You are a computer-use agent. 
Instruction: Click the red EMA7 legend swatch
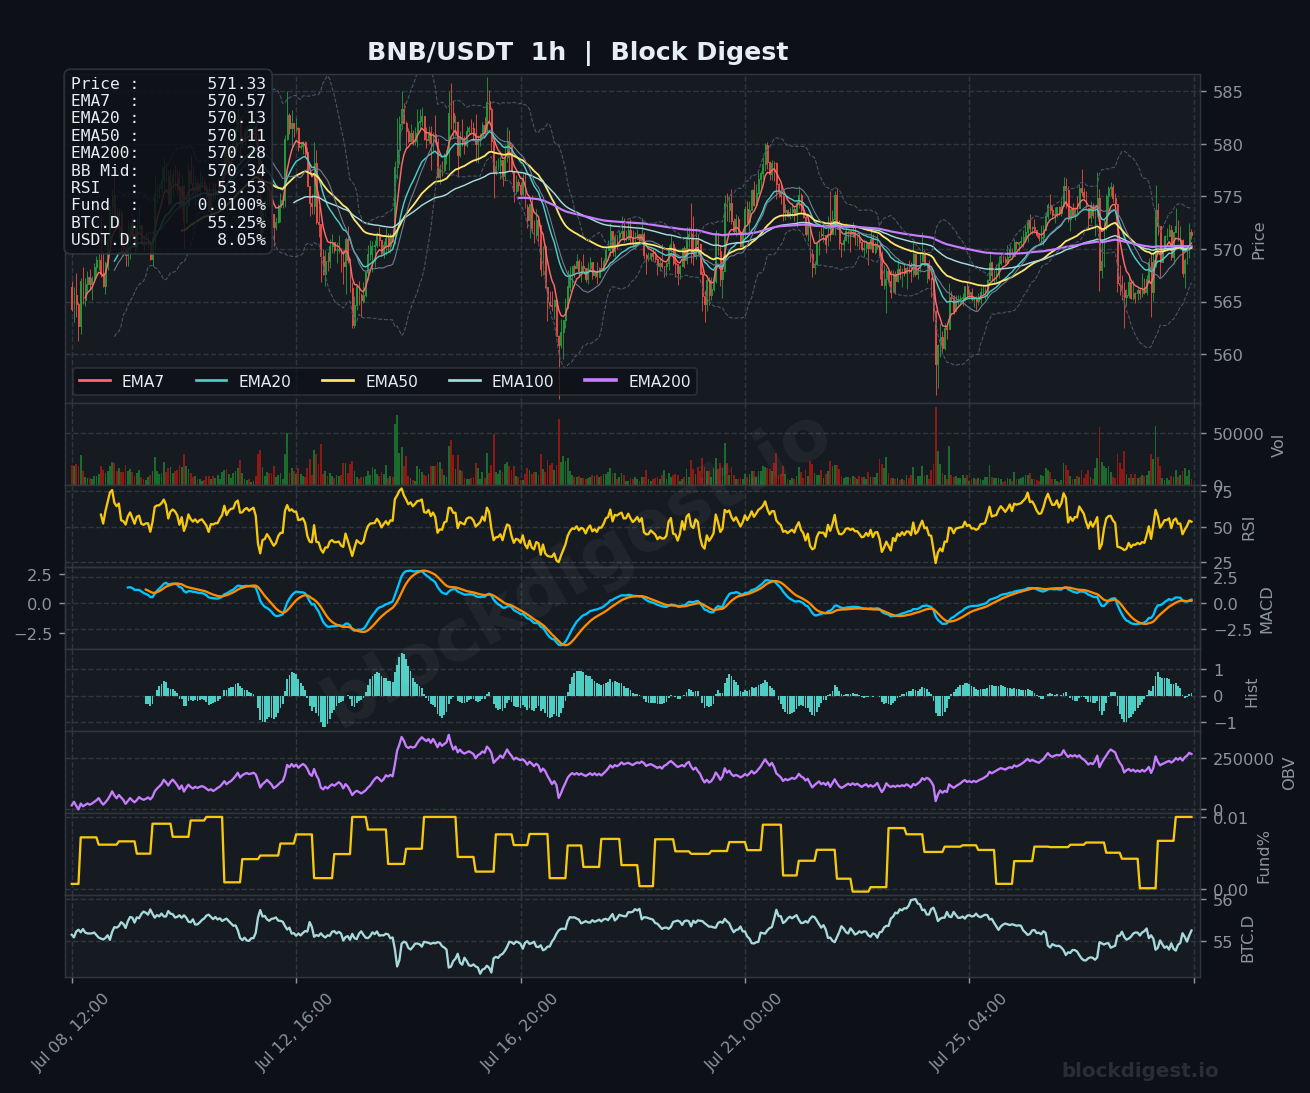pos(95,381)
